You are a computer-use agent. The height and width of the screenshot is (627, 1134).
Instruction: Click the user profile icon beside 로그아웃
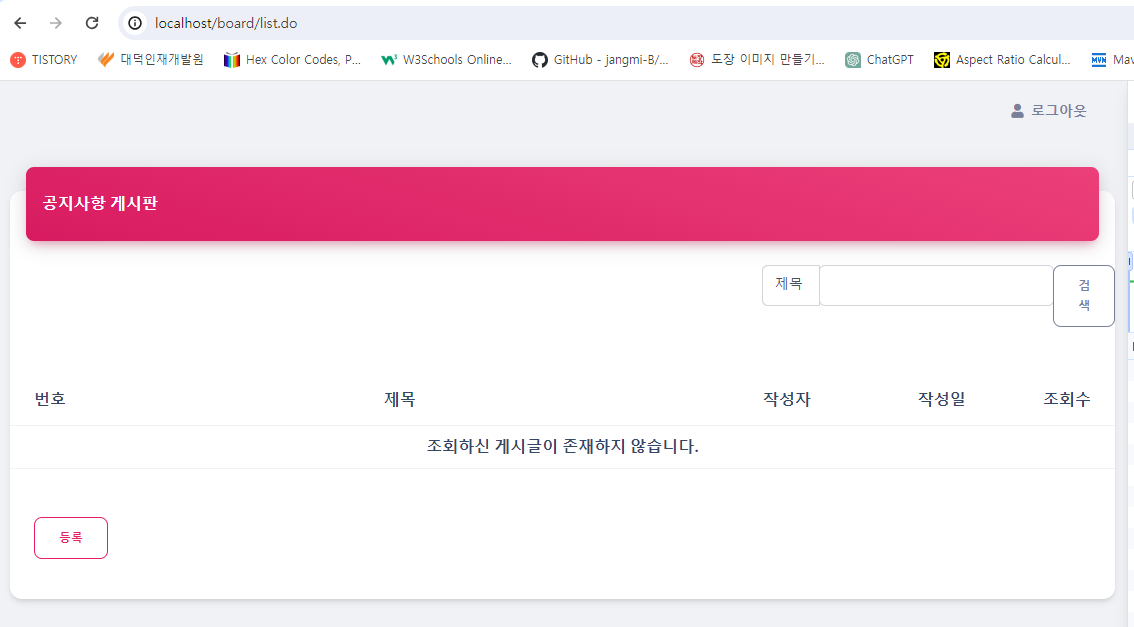coord(1017,111)
